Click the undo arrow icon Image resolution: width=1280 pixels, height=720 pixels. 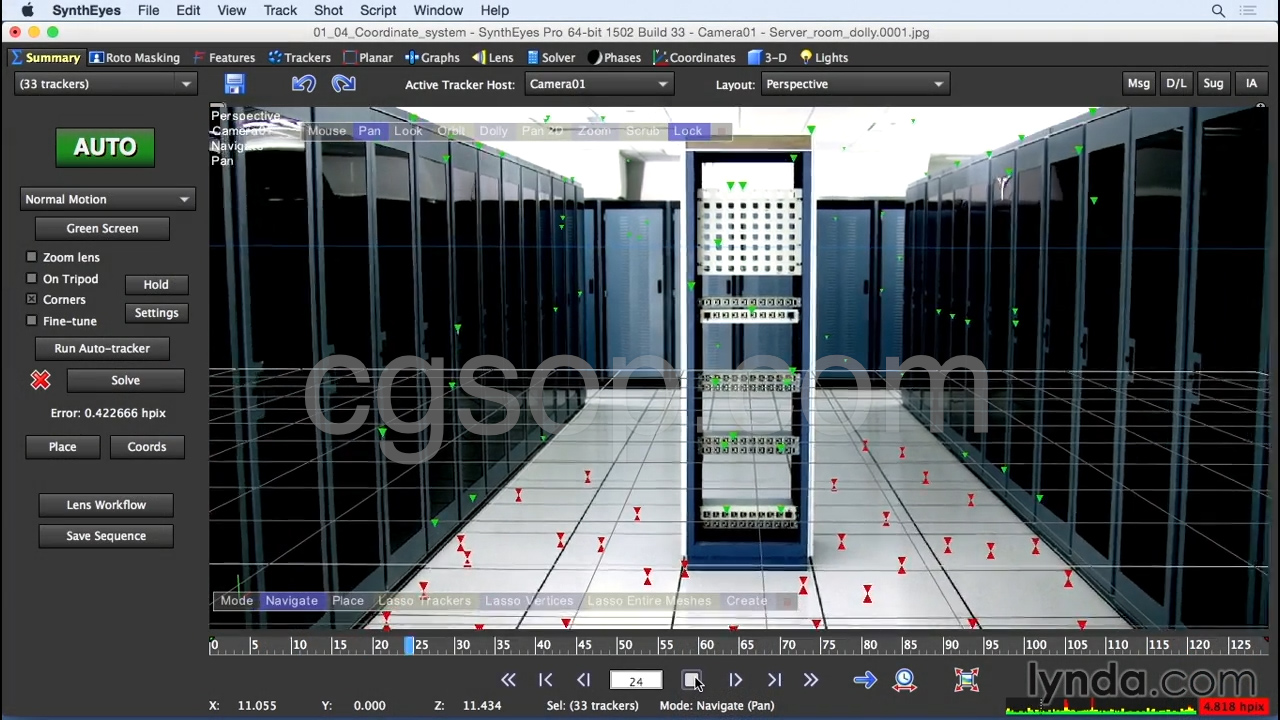click(x=304, y=84)
